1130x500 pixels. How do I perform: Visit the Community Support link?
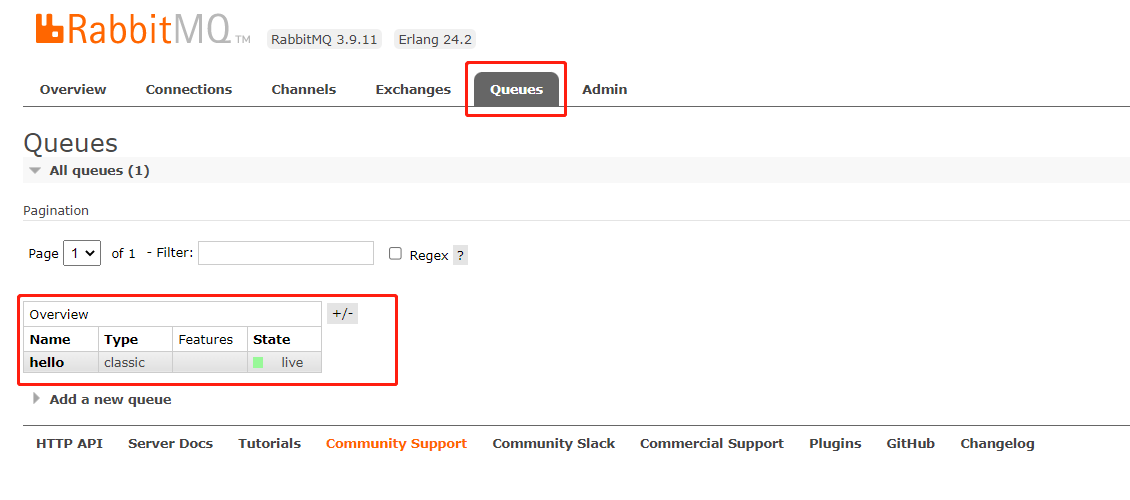(396, 444)
